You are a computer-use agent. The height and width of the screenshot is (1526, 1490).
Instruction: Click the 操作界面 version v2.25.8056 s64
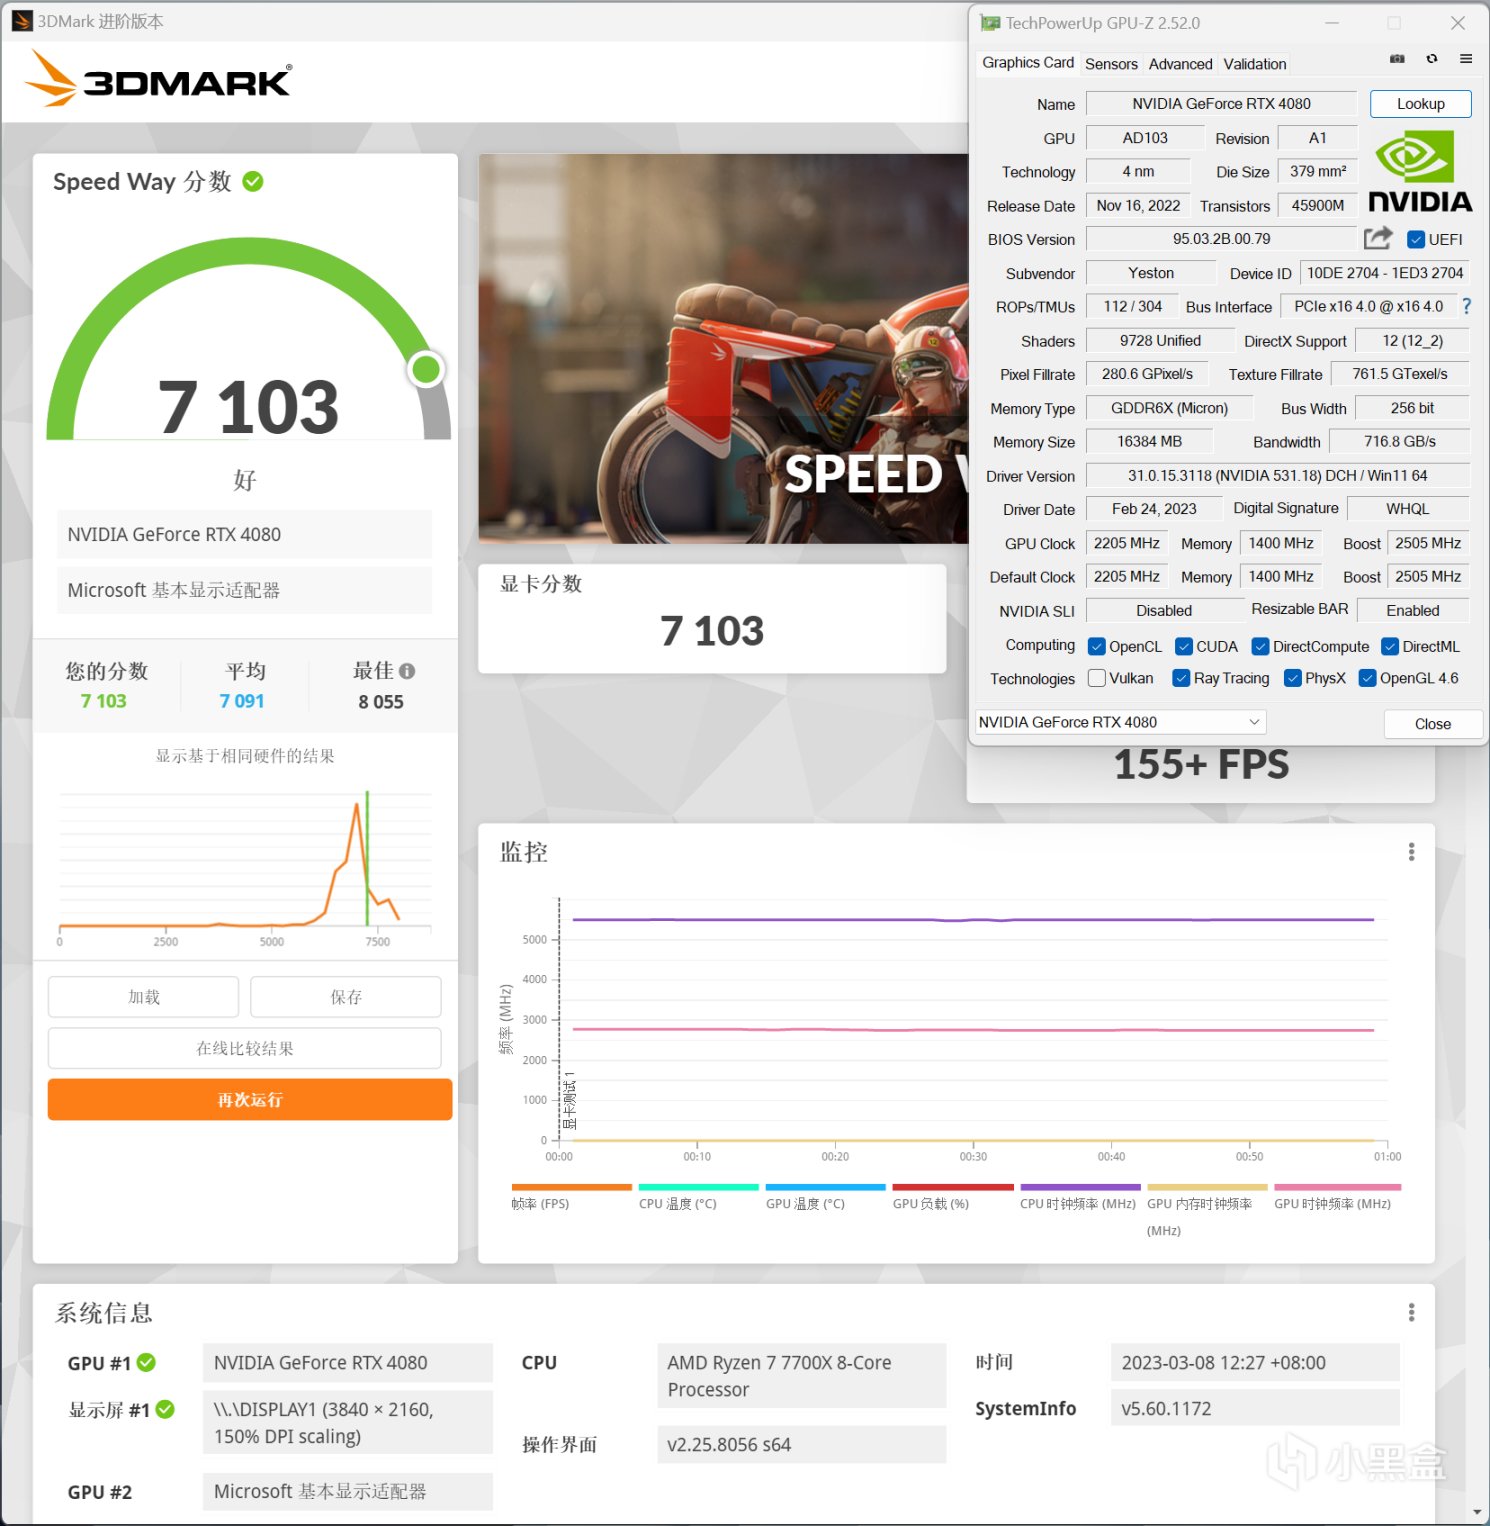(801, 1444)
